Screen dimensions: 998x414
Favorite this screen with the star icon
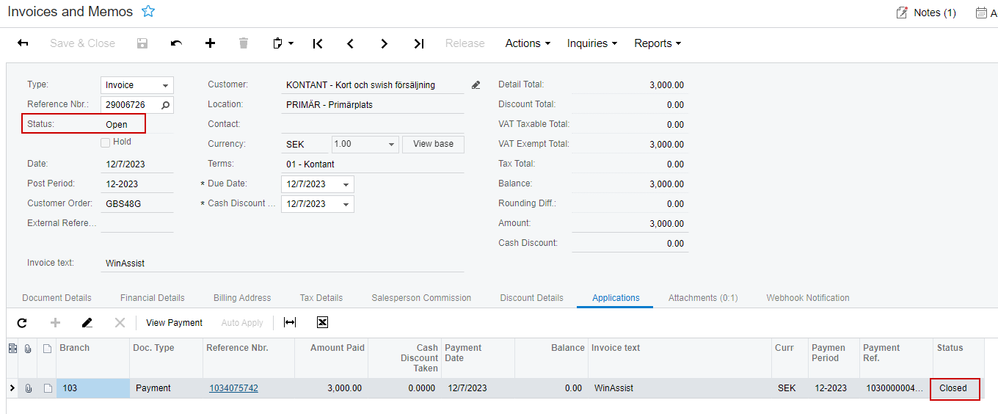point(148,11)
